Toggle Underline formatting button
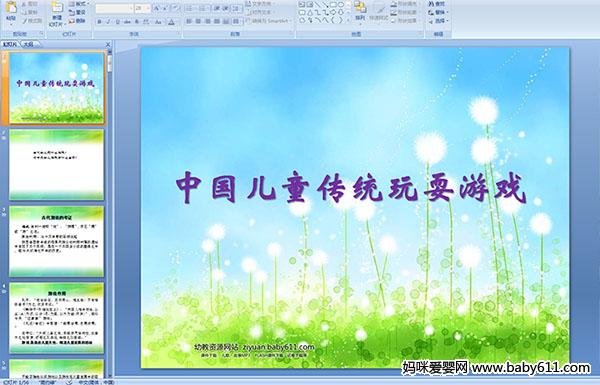The width and height of the screenshot is (600, 385). 117,22
